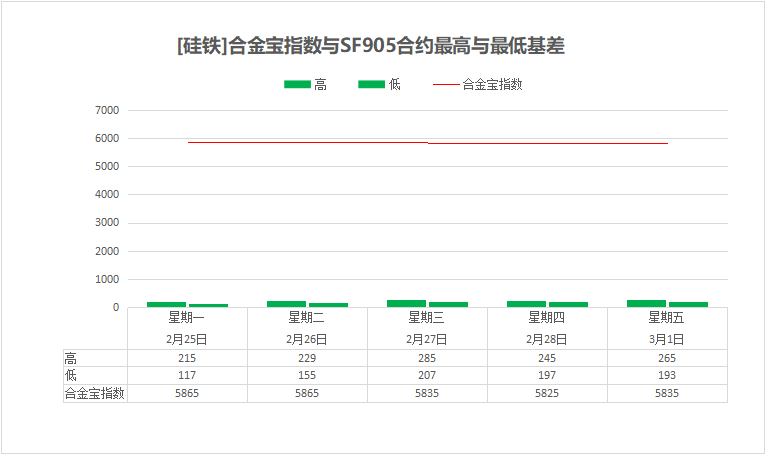Click the 2月27日 date label
The image size is (766, 456).
[x=427, y=339]
